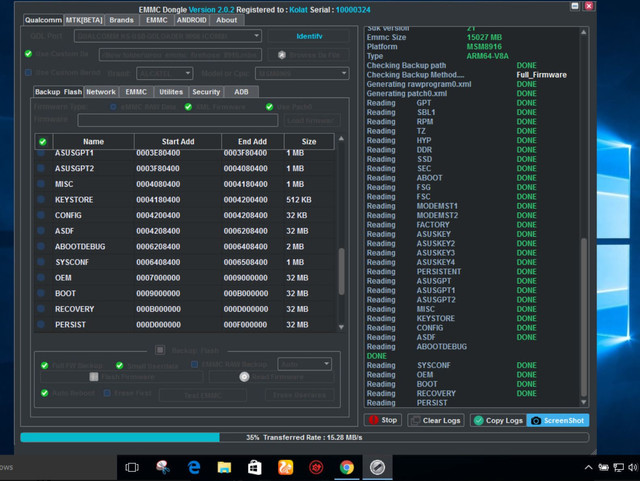Click the Erase Userarea button
Viewport: 640px width, 481px height.
[299, 395]
